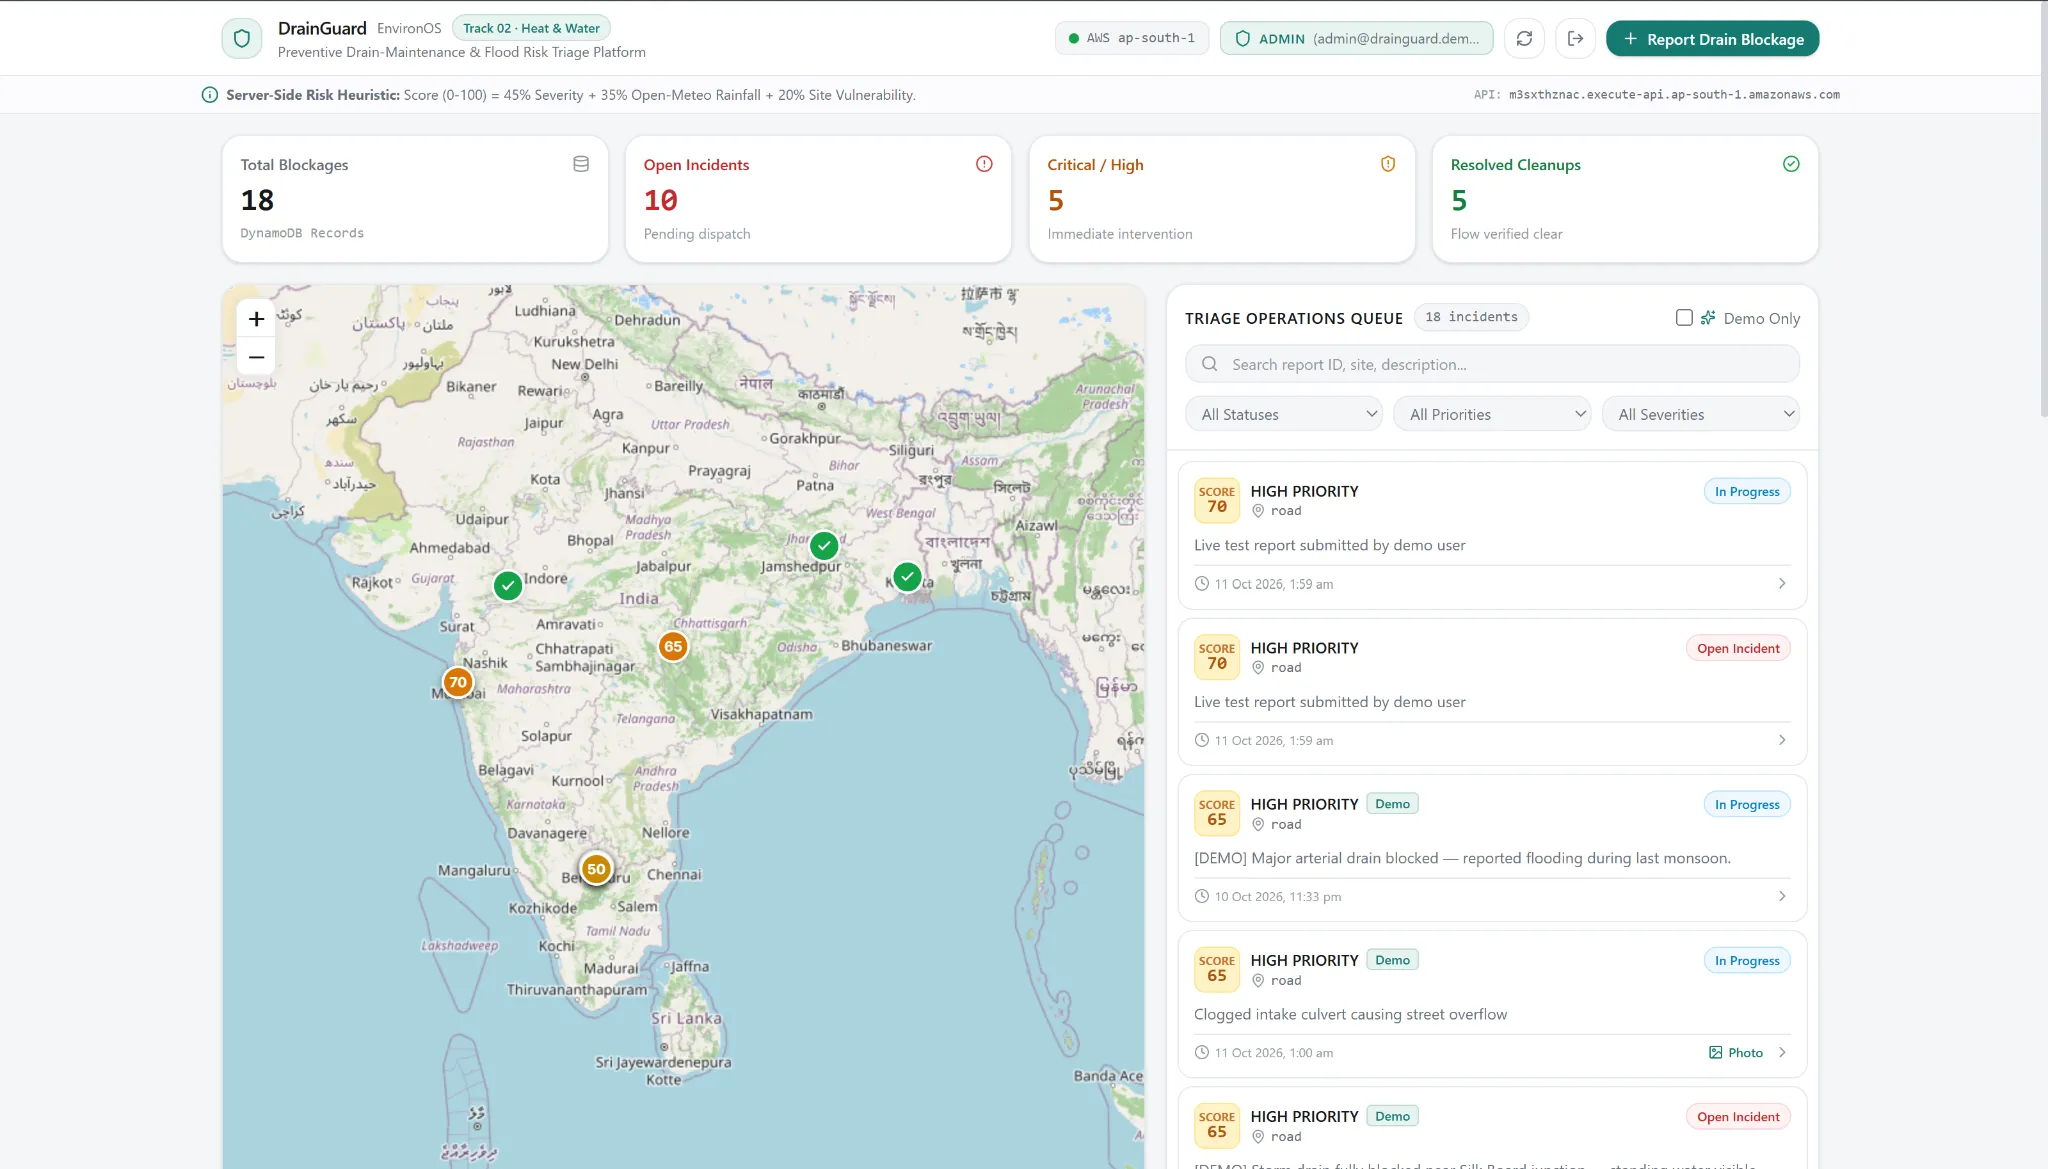Viewport: 2048px width, 1169px height.
Task: Open the Photo link on culvert incident
Action: tap(1735, 1052)
